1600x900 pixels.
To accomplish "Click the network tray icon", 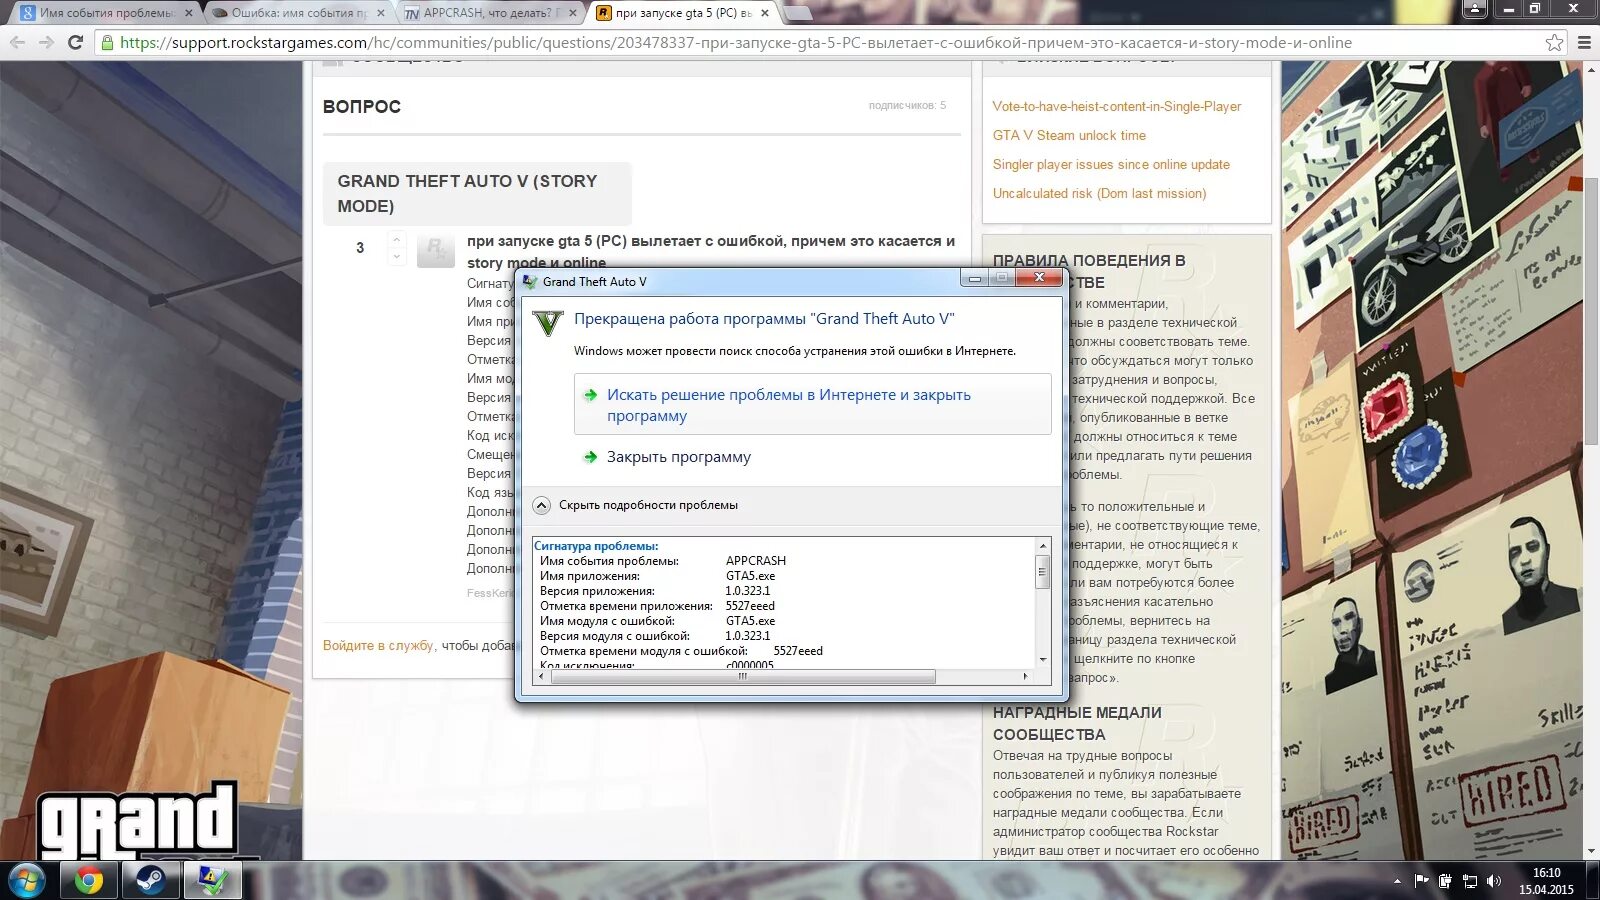I will [1469, 881].
